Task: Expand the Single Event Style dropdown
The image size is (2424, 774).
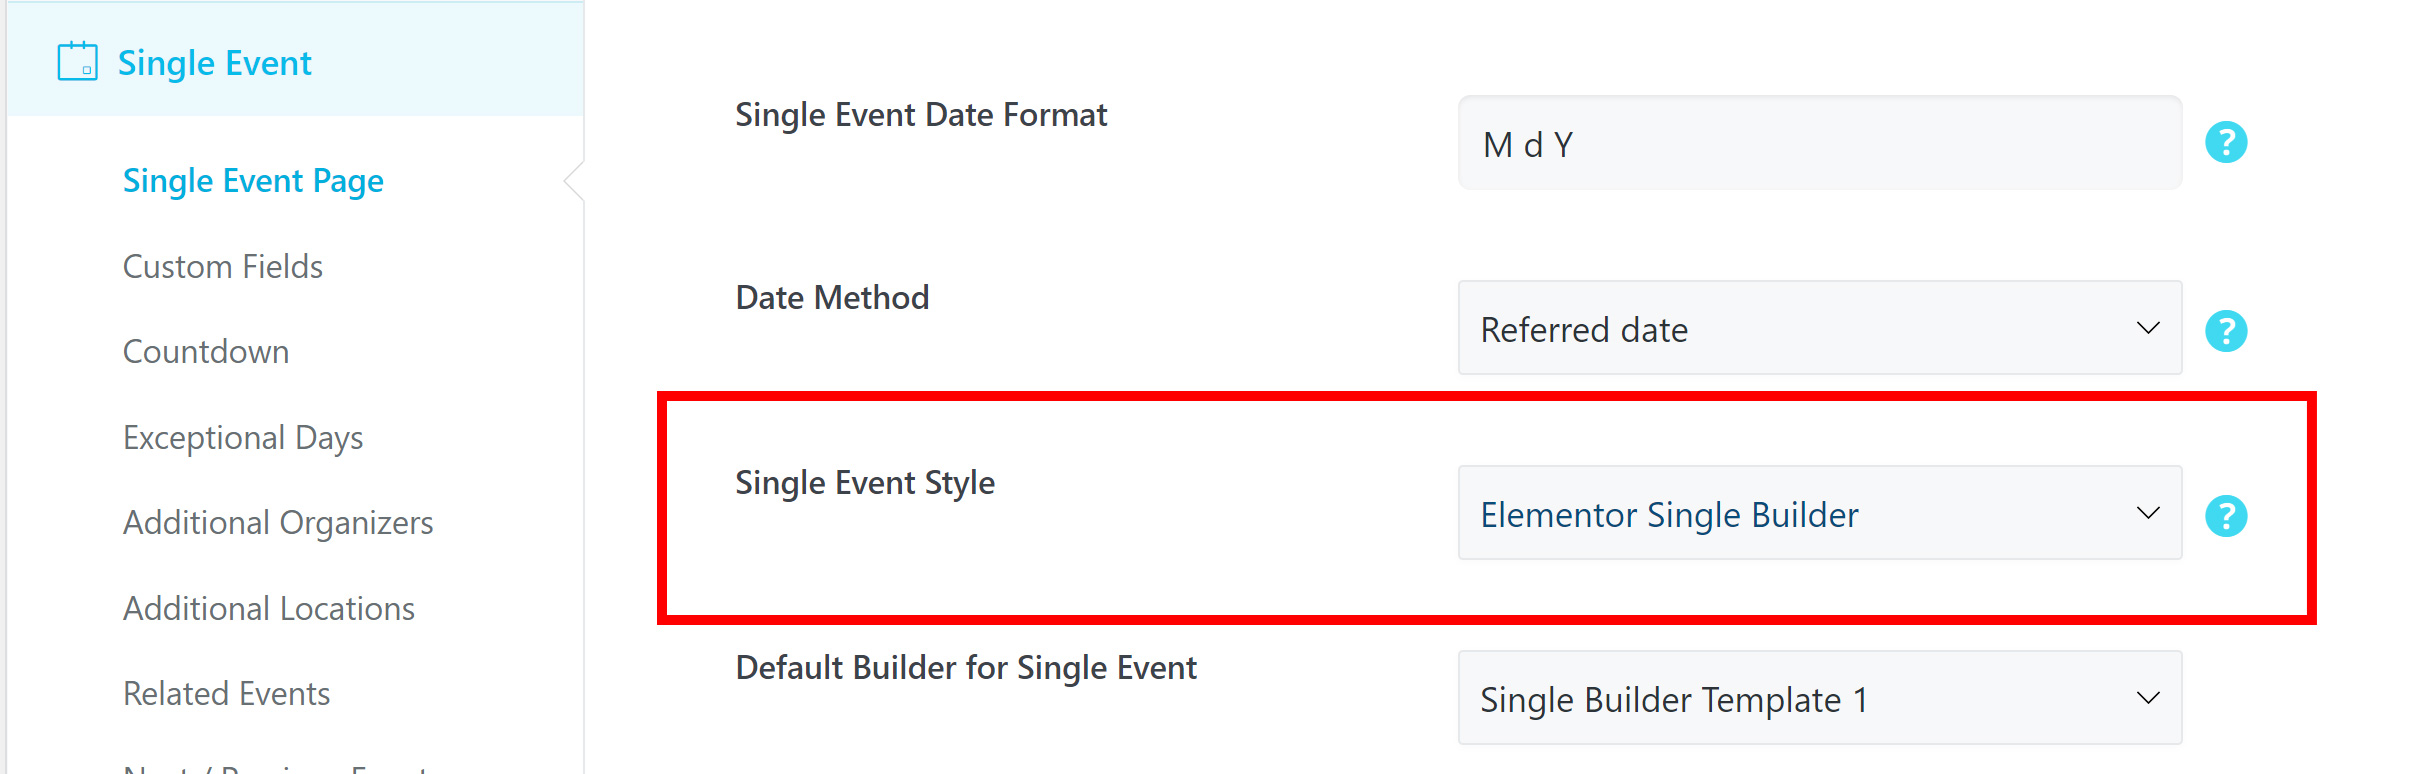Action: pos(1819,514)
